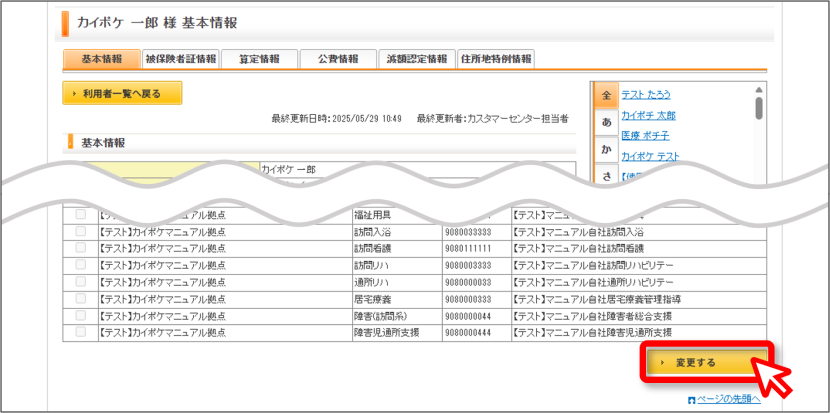Image resolution: width=830 pixels, height=413 pixels.
Task: Click the ページの先頭へ link
Action: point(728,399)
